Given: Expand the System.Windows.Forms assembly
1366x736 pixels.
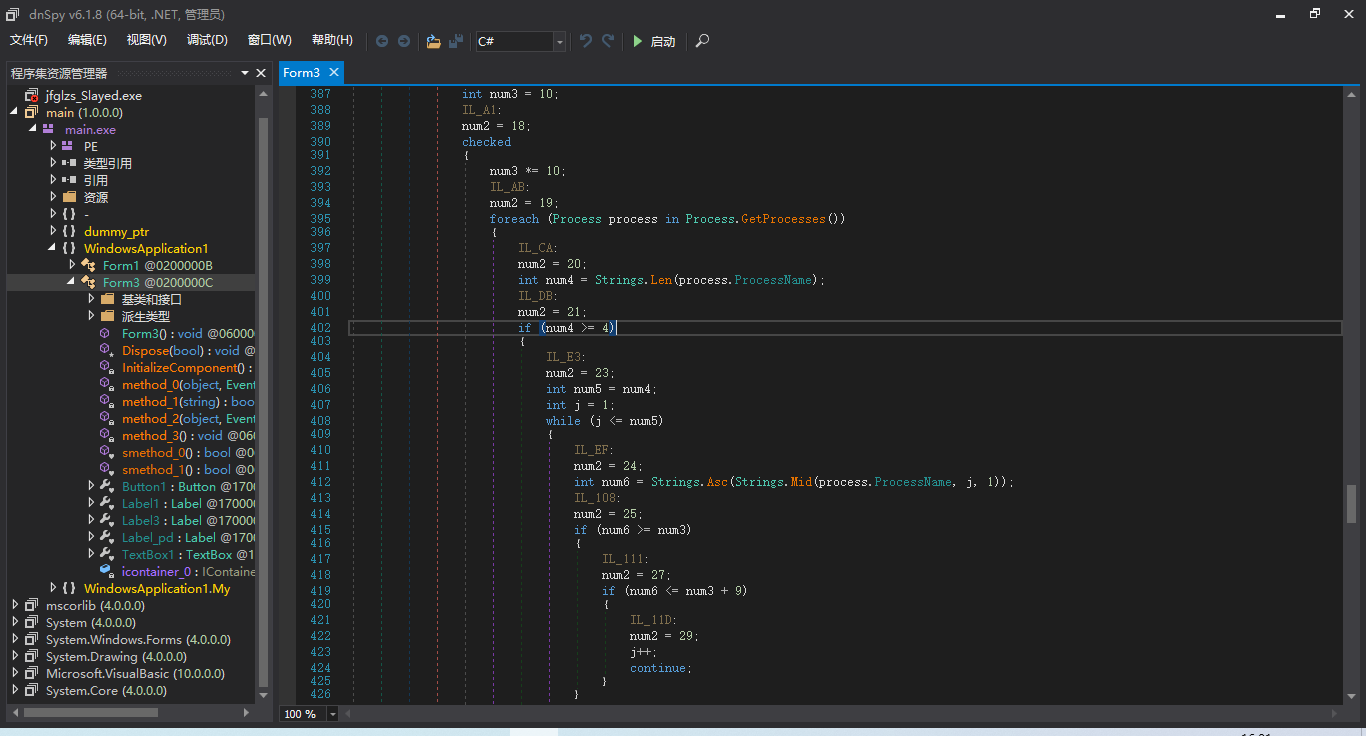Looking at the screenshot, I should (x=15, y=639).
